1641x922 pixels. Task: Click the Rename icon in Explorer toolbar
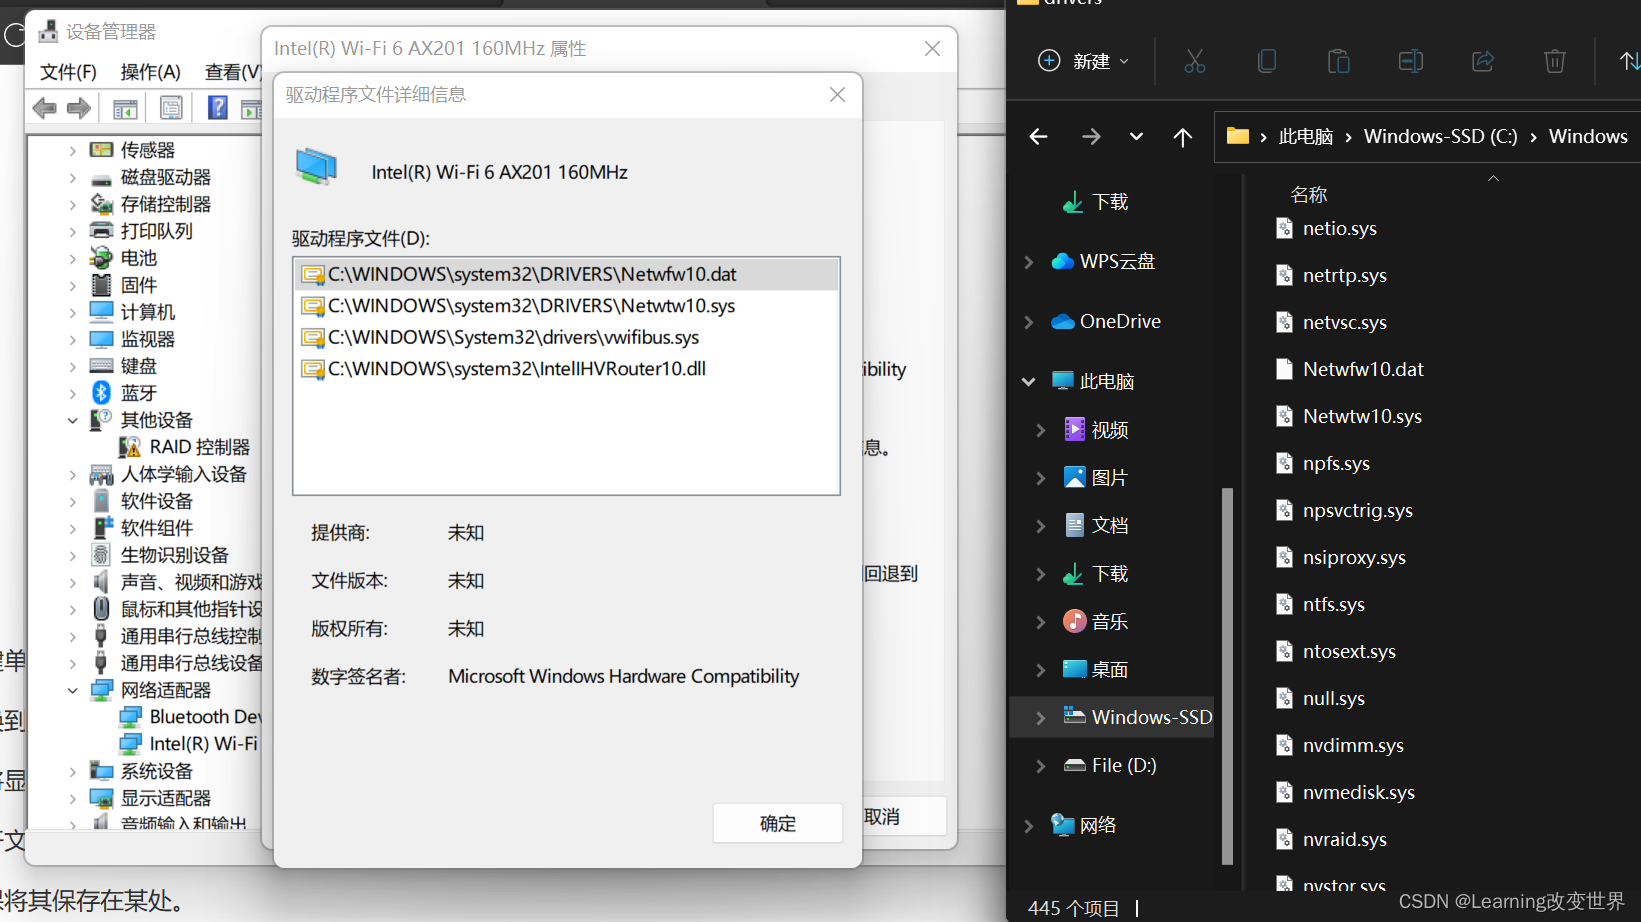[1410, 61]
